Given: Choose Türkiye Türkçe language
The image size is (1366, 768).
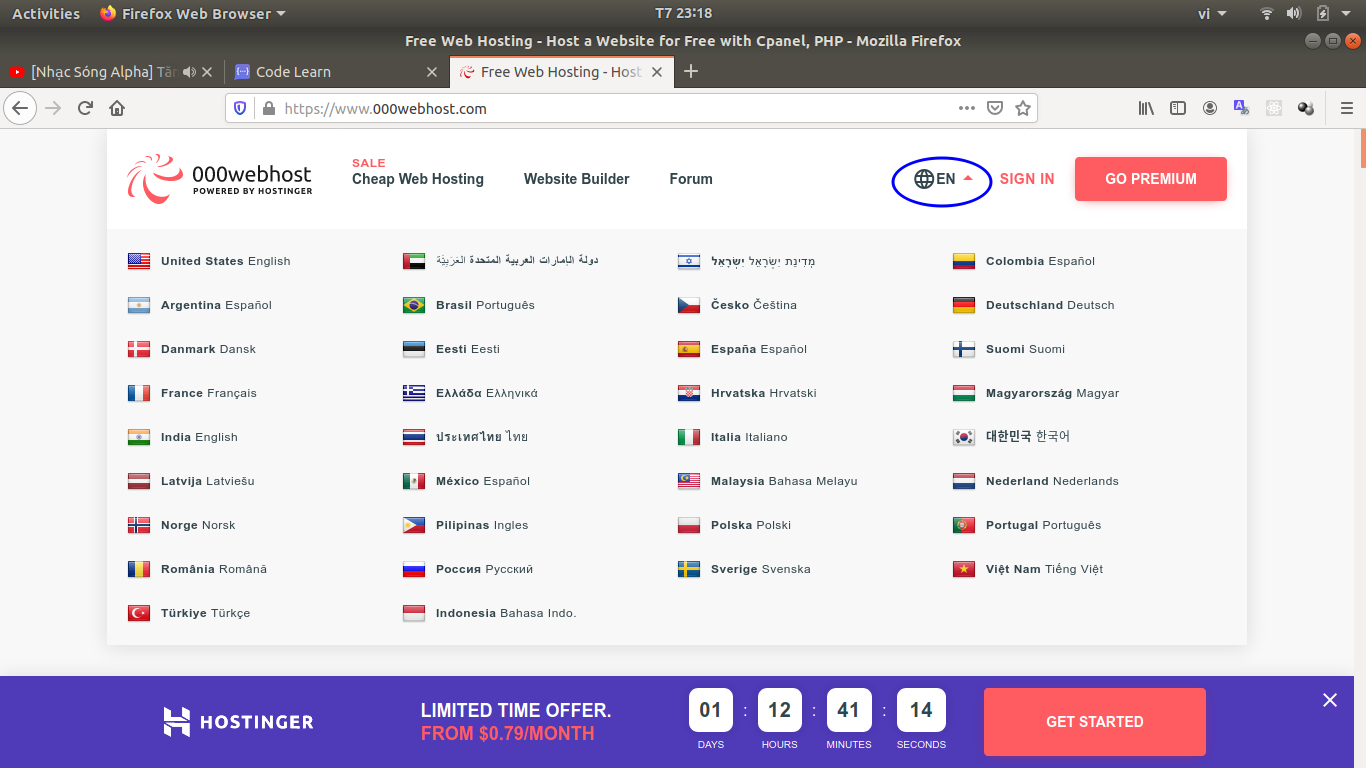Looking at the screenshot, I should click(189, 613).
